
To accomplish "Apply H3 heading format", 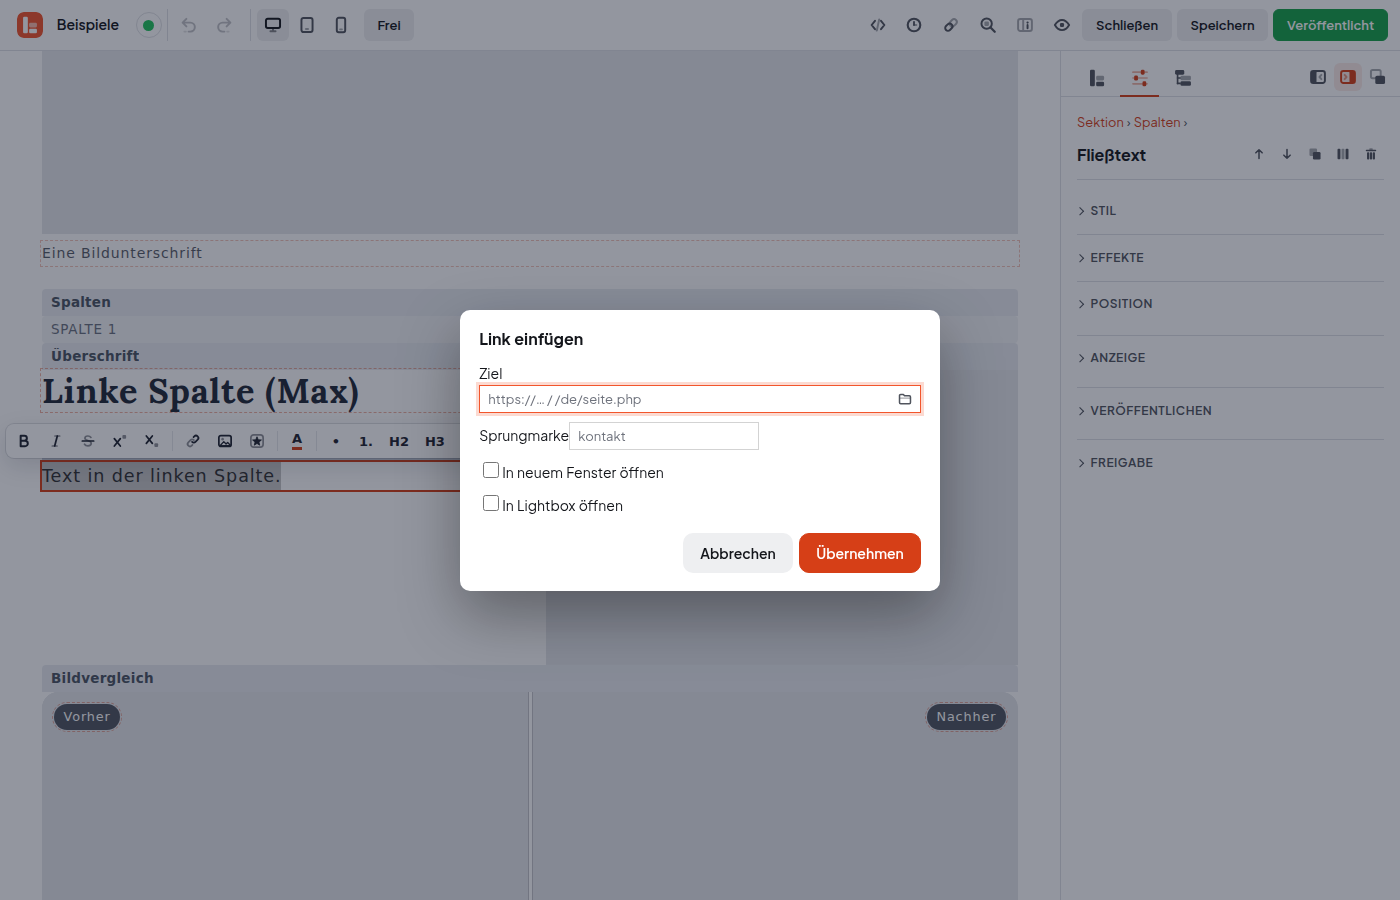I will tap(435, 441).
